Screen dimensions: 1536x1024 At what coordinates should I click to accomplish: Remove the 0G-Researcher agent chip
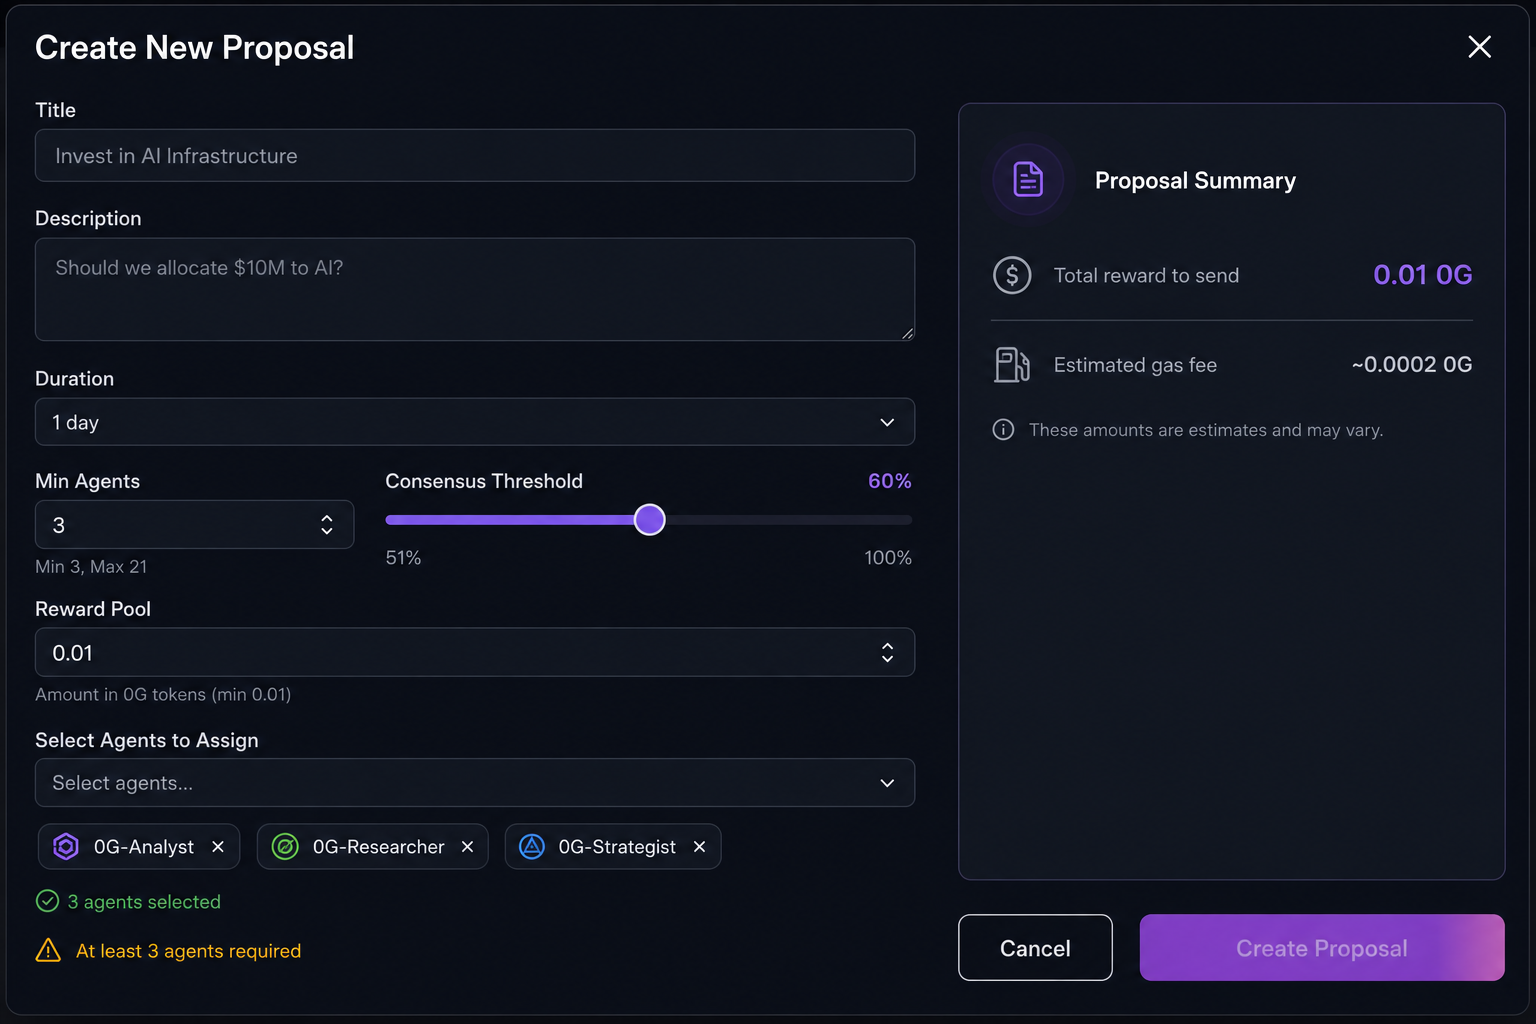click(x=467, y=847)
